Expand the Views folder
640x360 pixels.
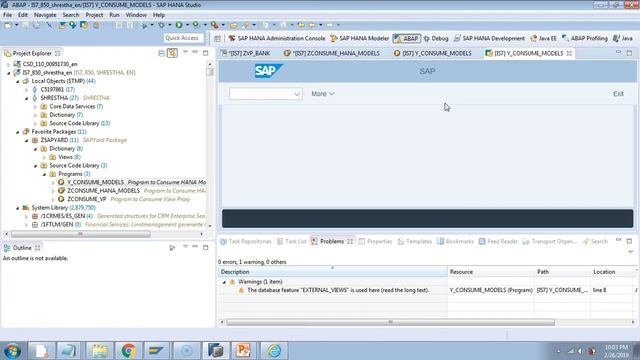44,157
